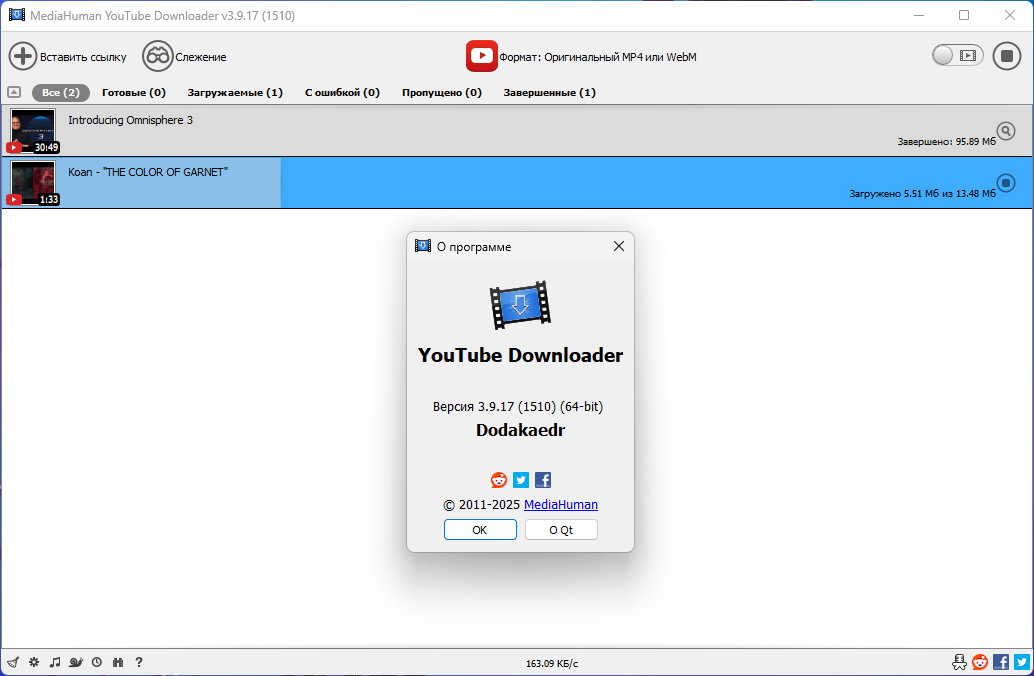Stop the Koan download with its stop icon

tap(1006, 183)
